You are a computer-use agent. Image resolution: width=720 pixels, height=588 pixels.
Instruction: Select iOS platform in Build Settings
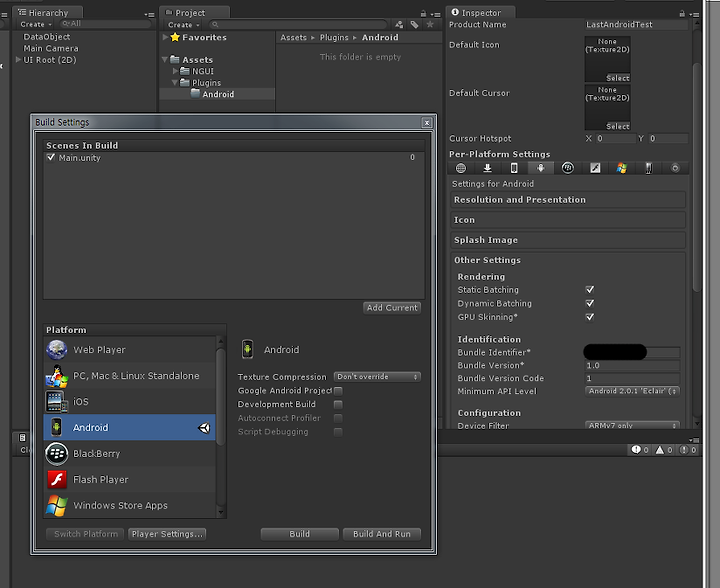[x=129, y=402]
